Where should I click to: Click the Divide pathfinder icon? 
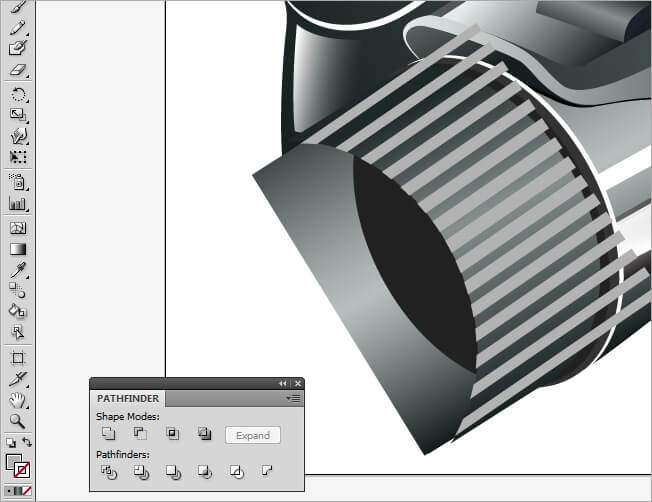coord(108,471)
